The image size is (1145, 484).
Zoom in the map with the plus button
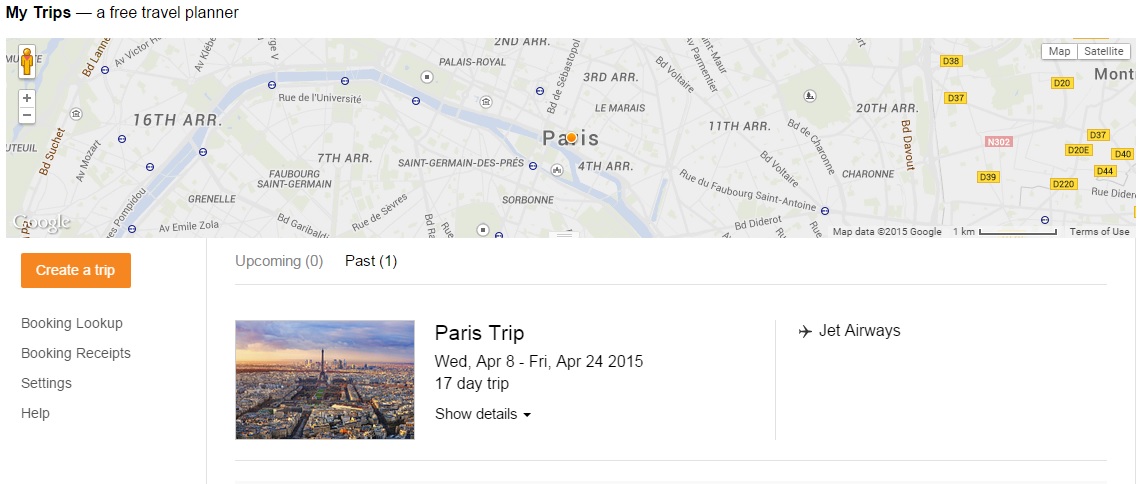tap(27, 98)
